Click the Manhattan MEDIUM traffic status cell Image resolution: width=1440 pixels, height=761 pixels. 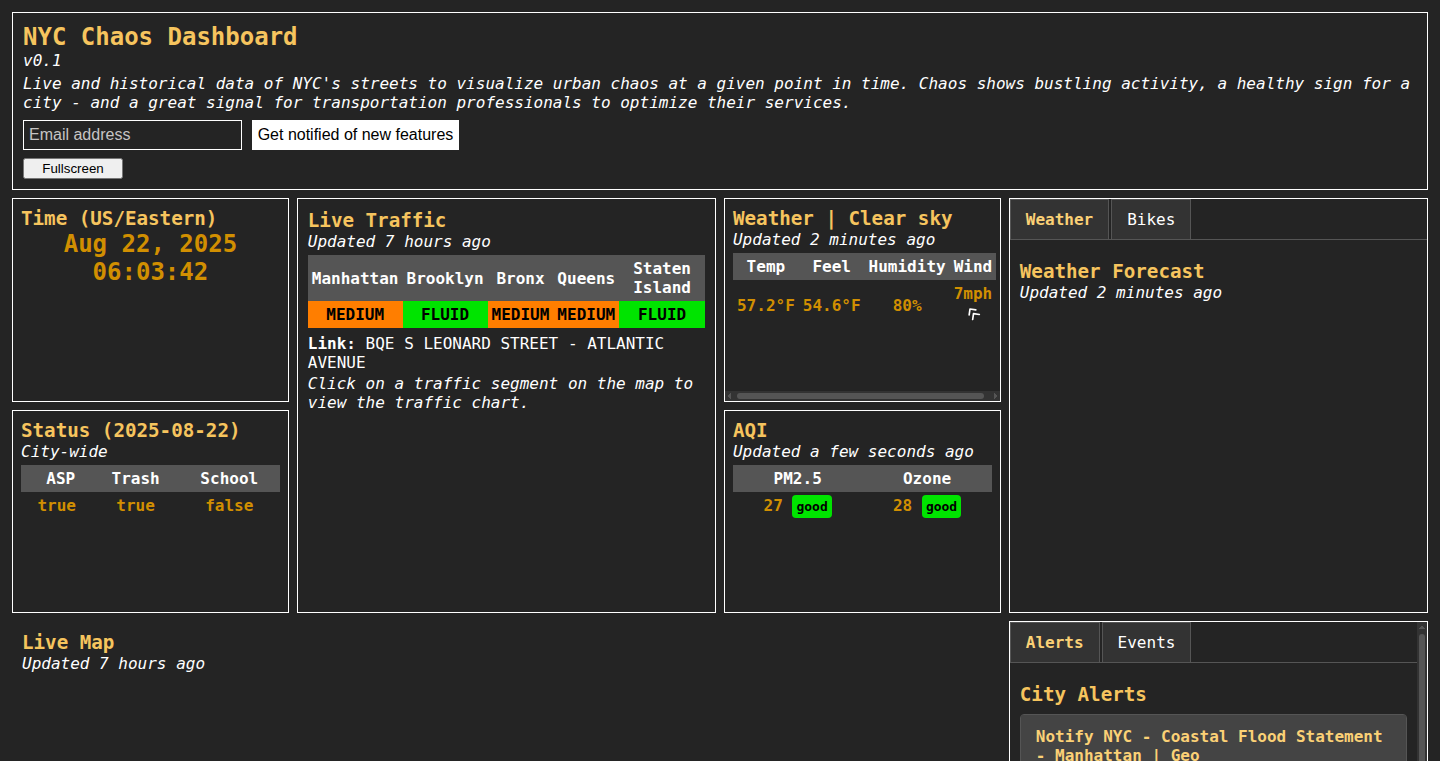[355, 314]
